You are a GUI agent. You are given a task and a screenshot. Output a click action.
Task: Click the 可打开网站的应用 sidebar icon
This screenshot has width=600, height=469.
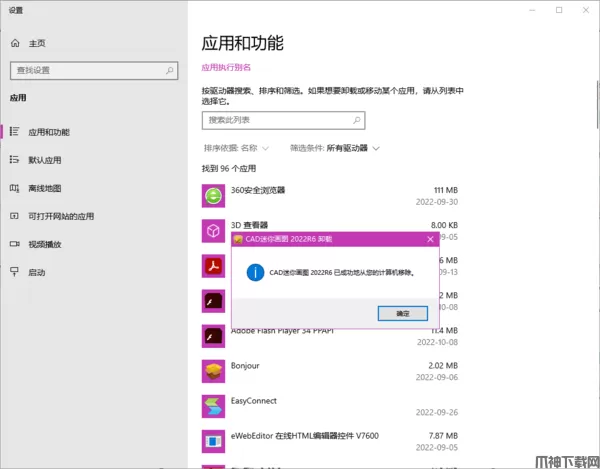point(14,216)
